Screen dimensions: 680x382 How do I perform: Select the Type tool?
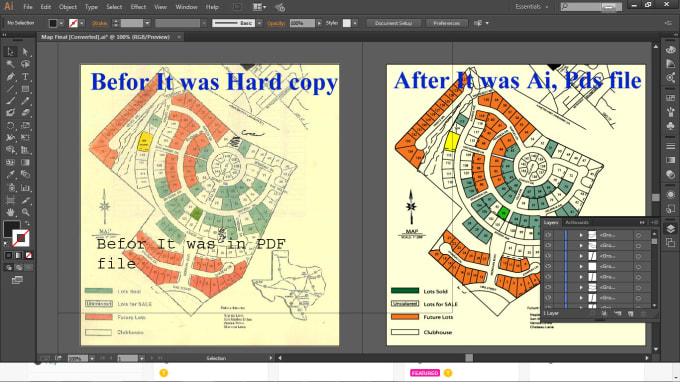[26, 77]
